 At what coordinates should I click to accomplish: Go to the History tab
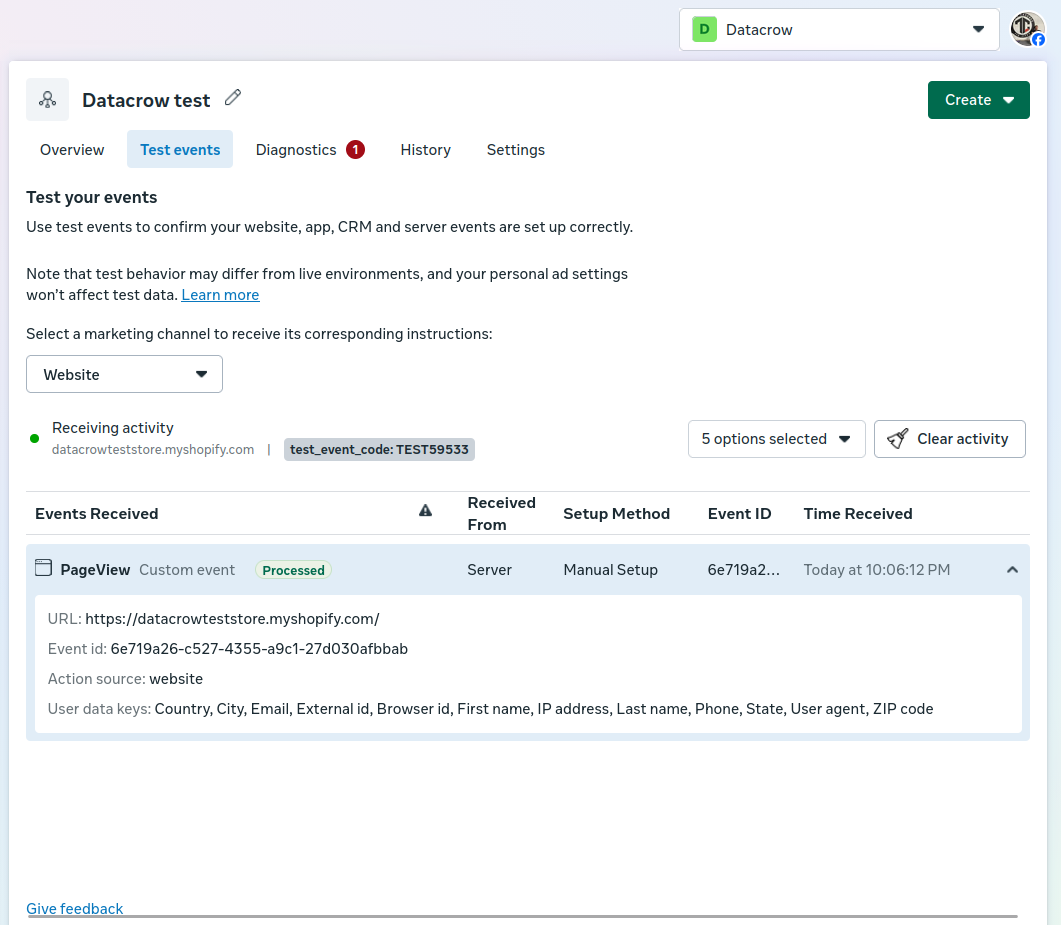(426, 150)
